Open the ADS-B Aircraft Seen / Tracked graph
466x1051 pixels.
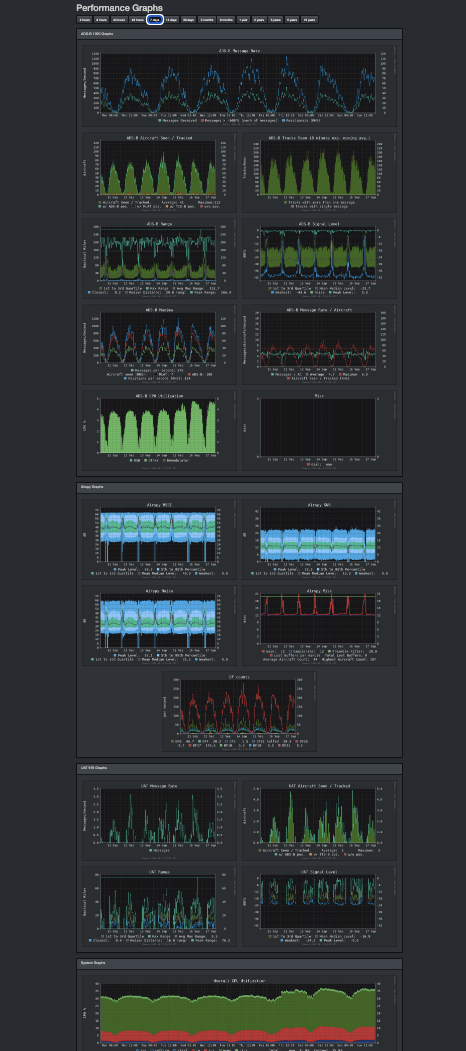160,172
